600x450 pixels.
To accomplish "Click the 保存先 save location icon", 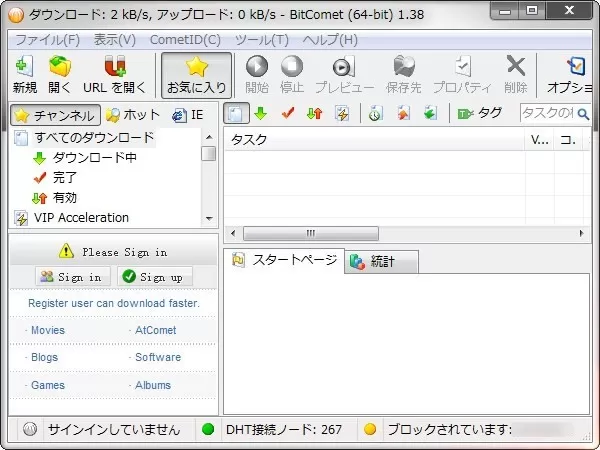I will (x=404, y=67).
